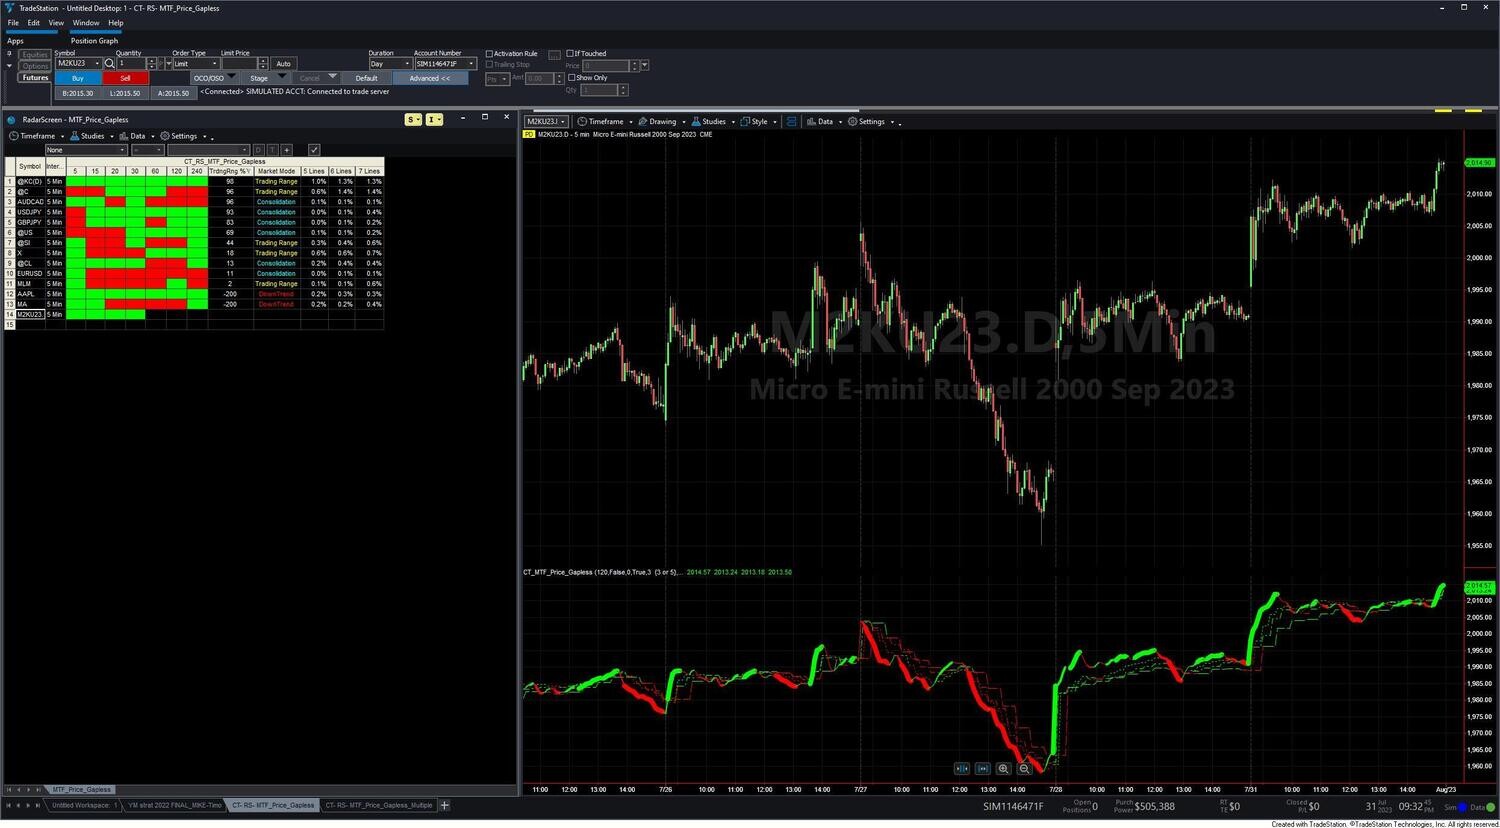Screen dimensions: 1500x828
Task: Click the zoom out magnifier on the chart
Action: 1024,769
